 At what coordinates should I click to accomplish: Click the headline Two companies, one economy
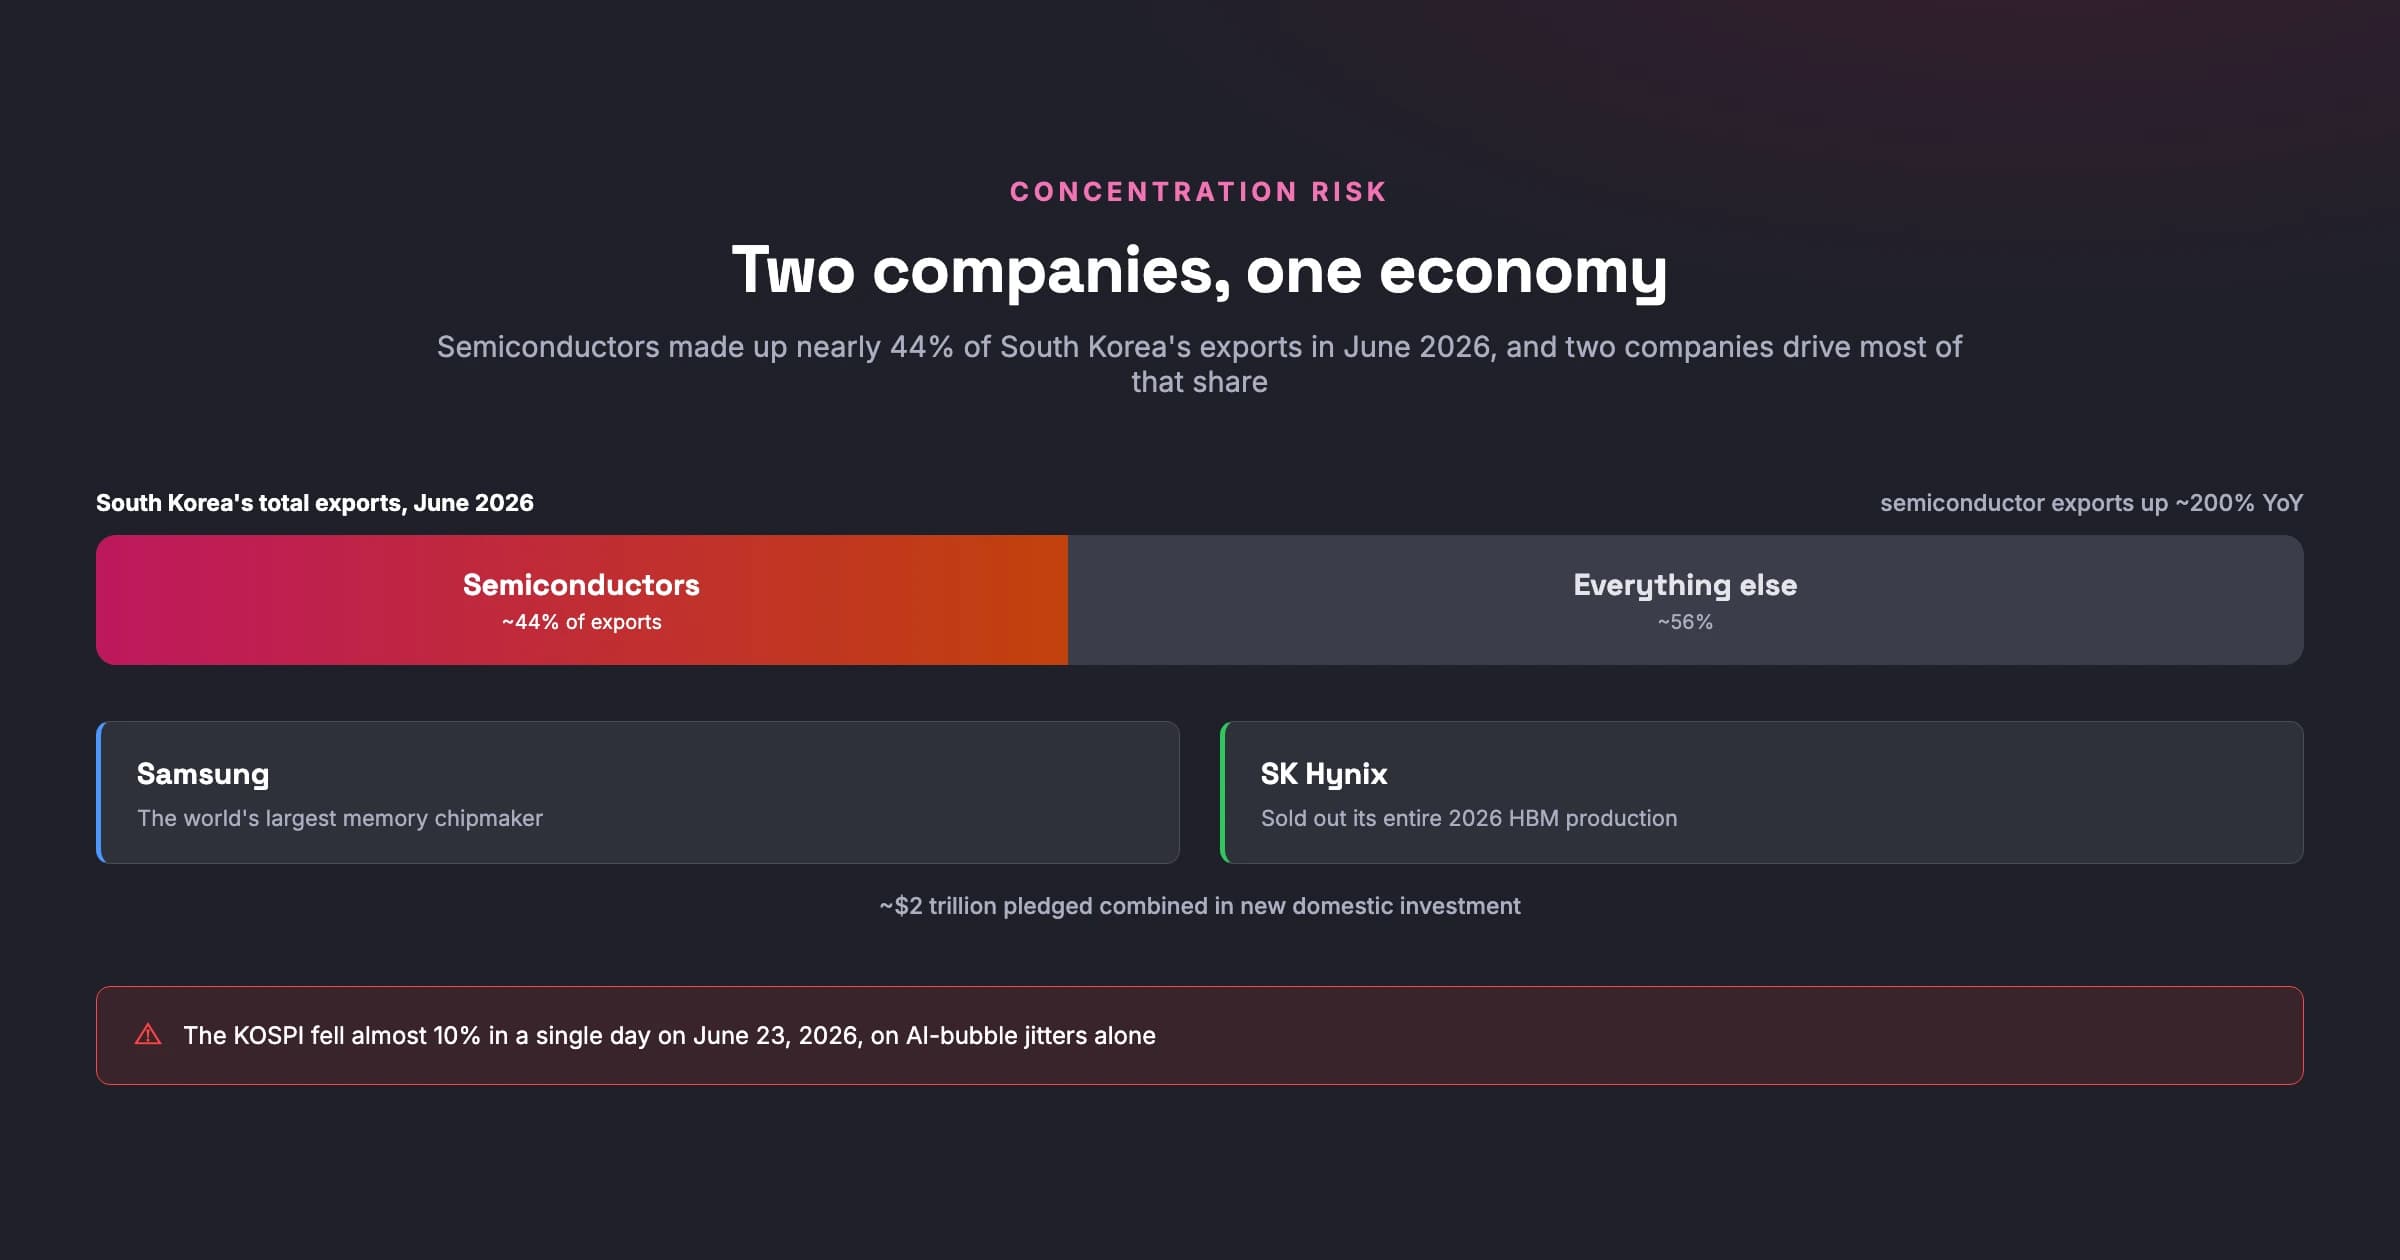pyautogui.click(x=1199, y=270)
